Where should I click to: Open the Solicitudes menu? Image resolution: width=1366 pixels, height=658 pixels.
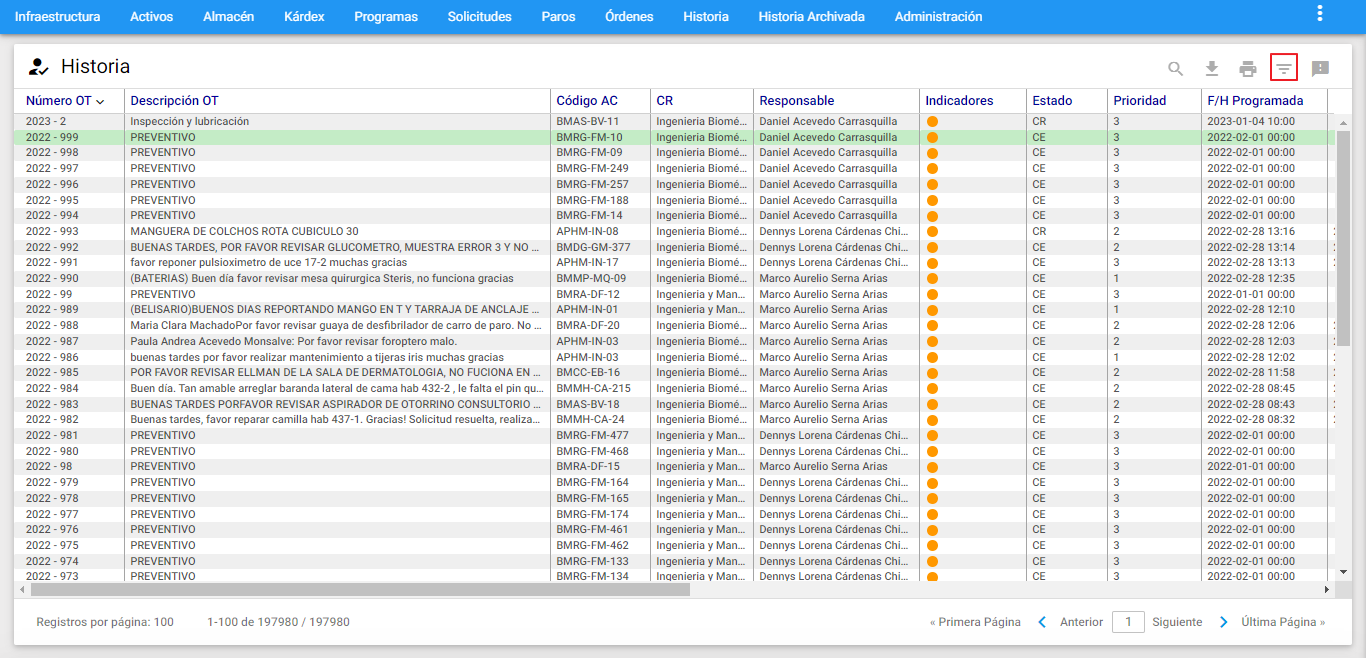(x=480, y=17)
